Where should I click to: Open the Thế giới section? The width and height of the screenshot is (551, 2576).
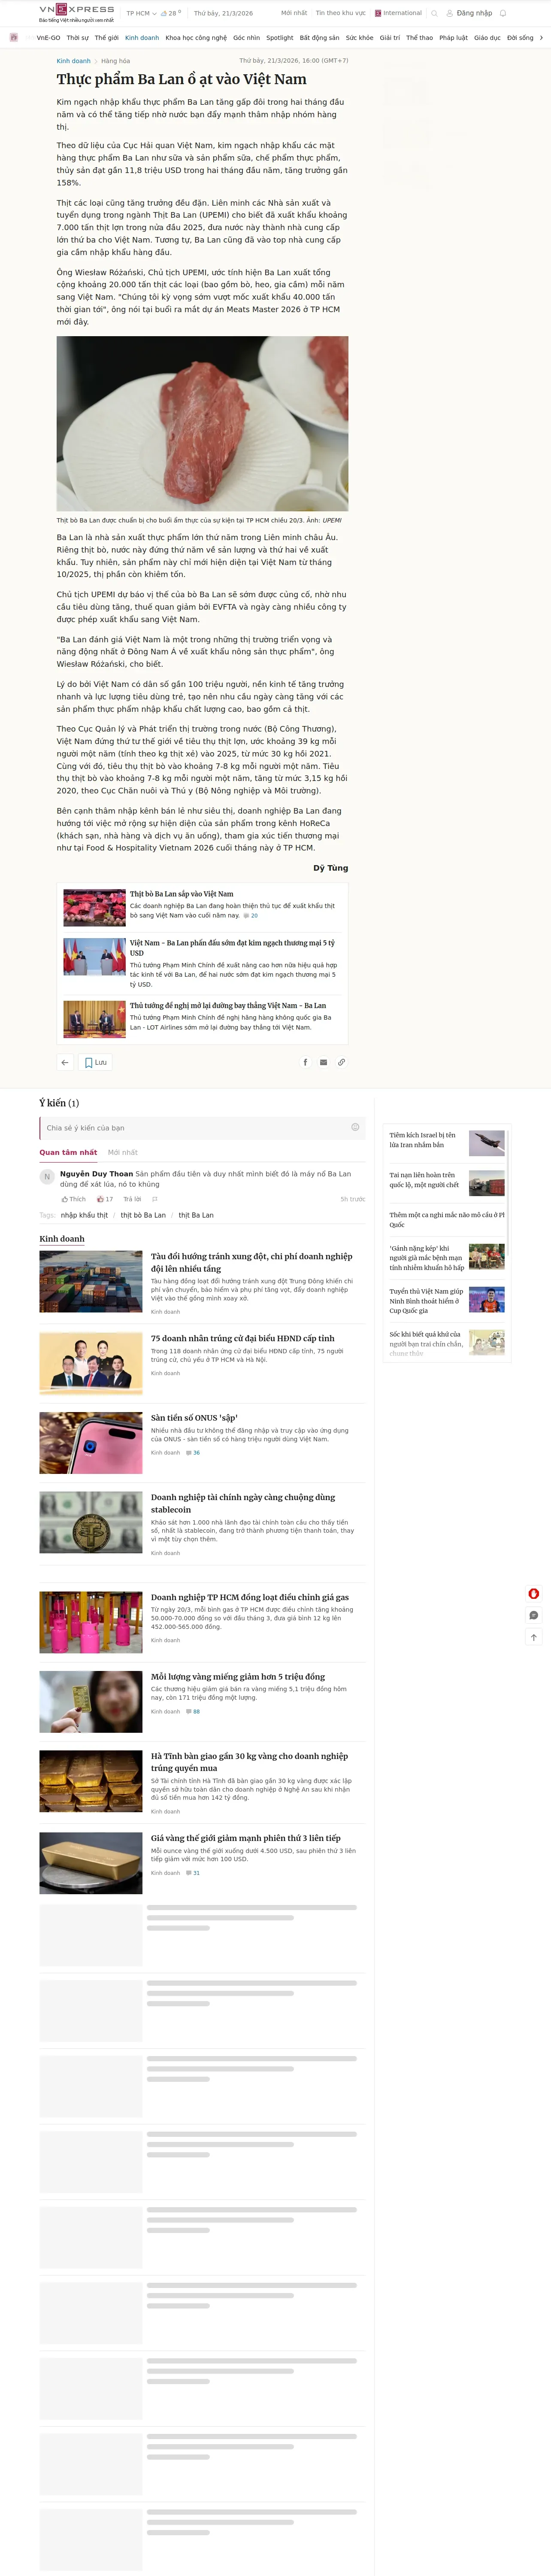(106, 38)
